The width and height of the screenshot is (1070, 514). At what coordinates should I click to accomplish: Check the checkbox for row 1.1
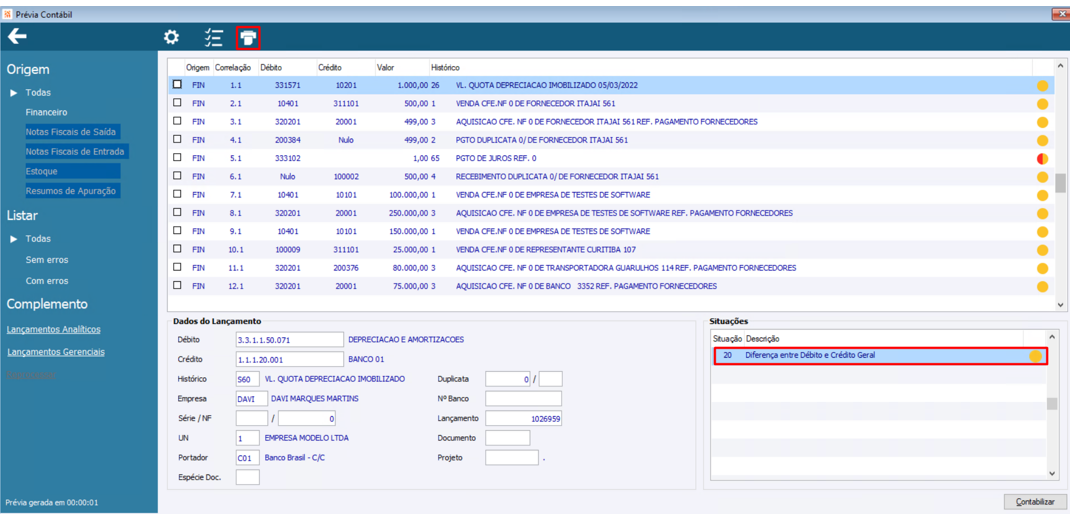pos(177,85)
